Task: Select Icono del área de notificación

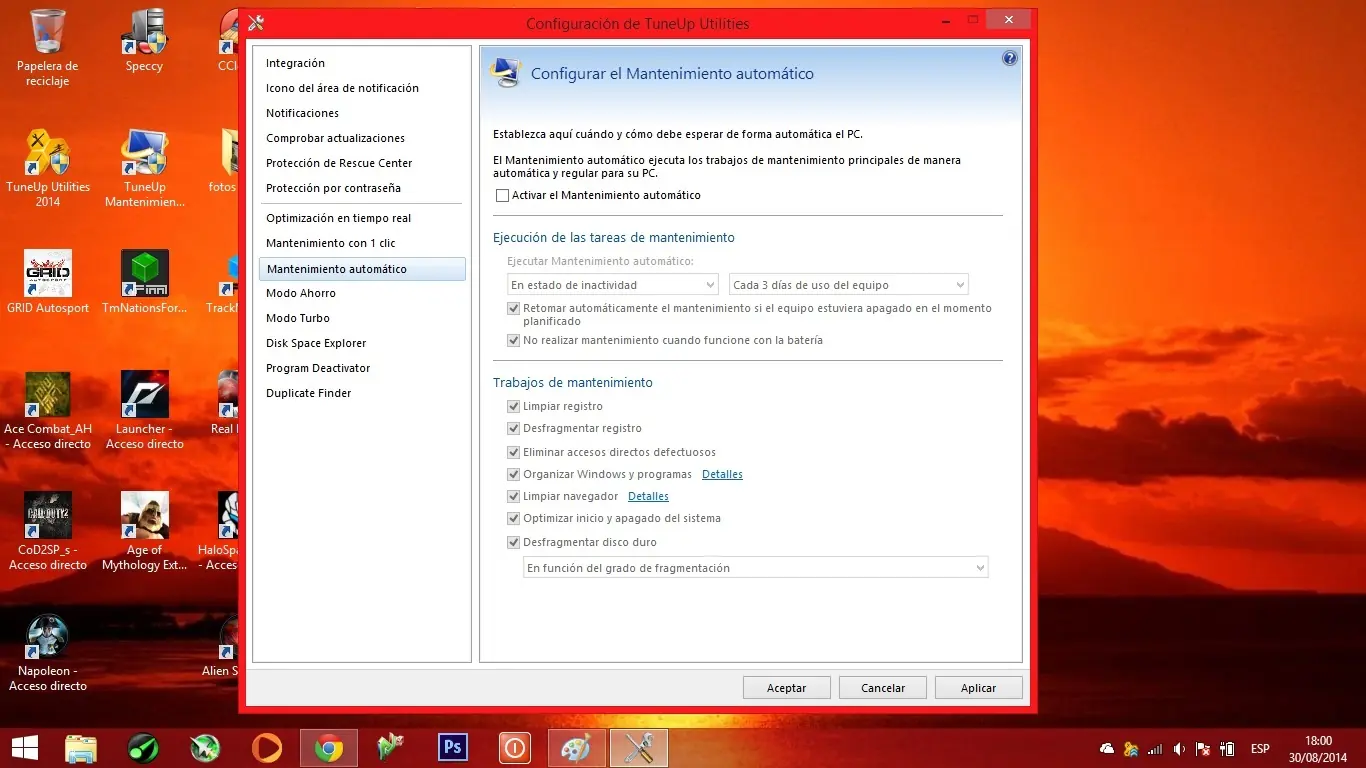Action: point(342,89)
